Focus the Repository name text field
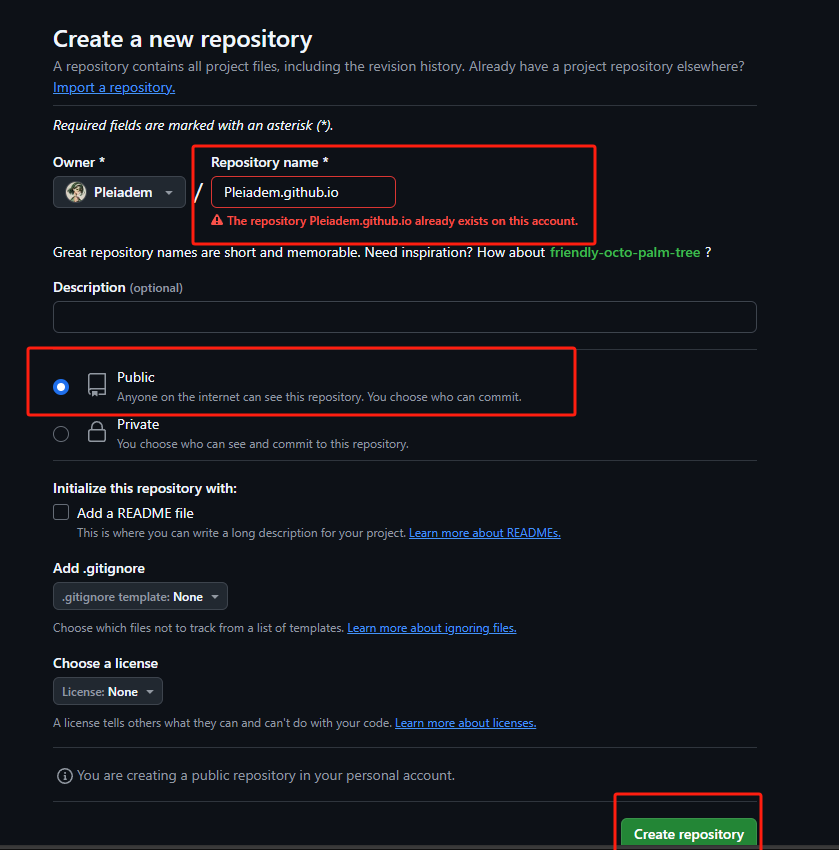Screen dimensions: 839x850 point(303,192)
